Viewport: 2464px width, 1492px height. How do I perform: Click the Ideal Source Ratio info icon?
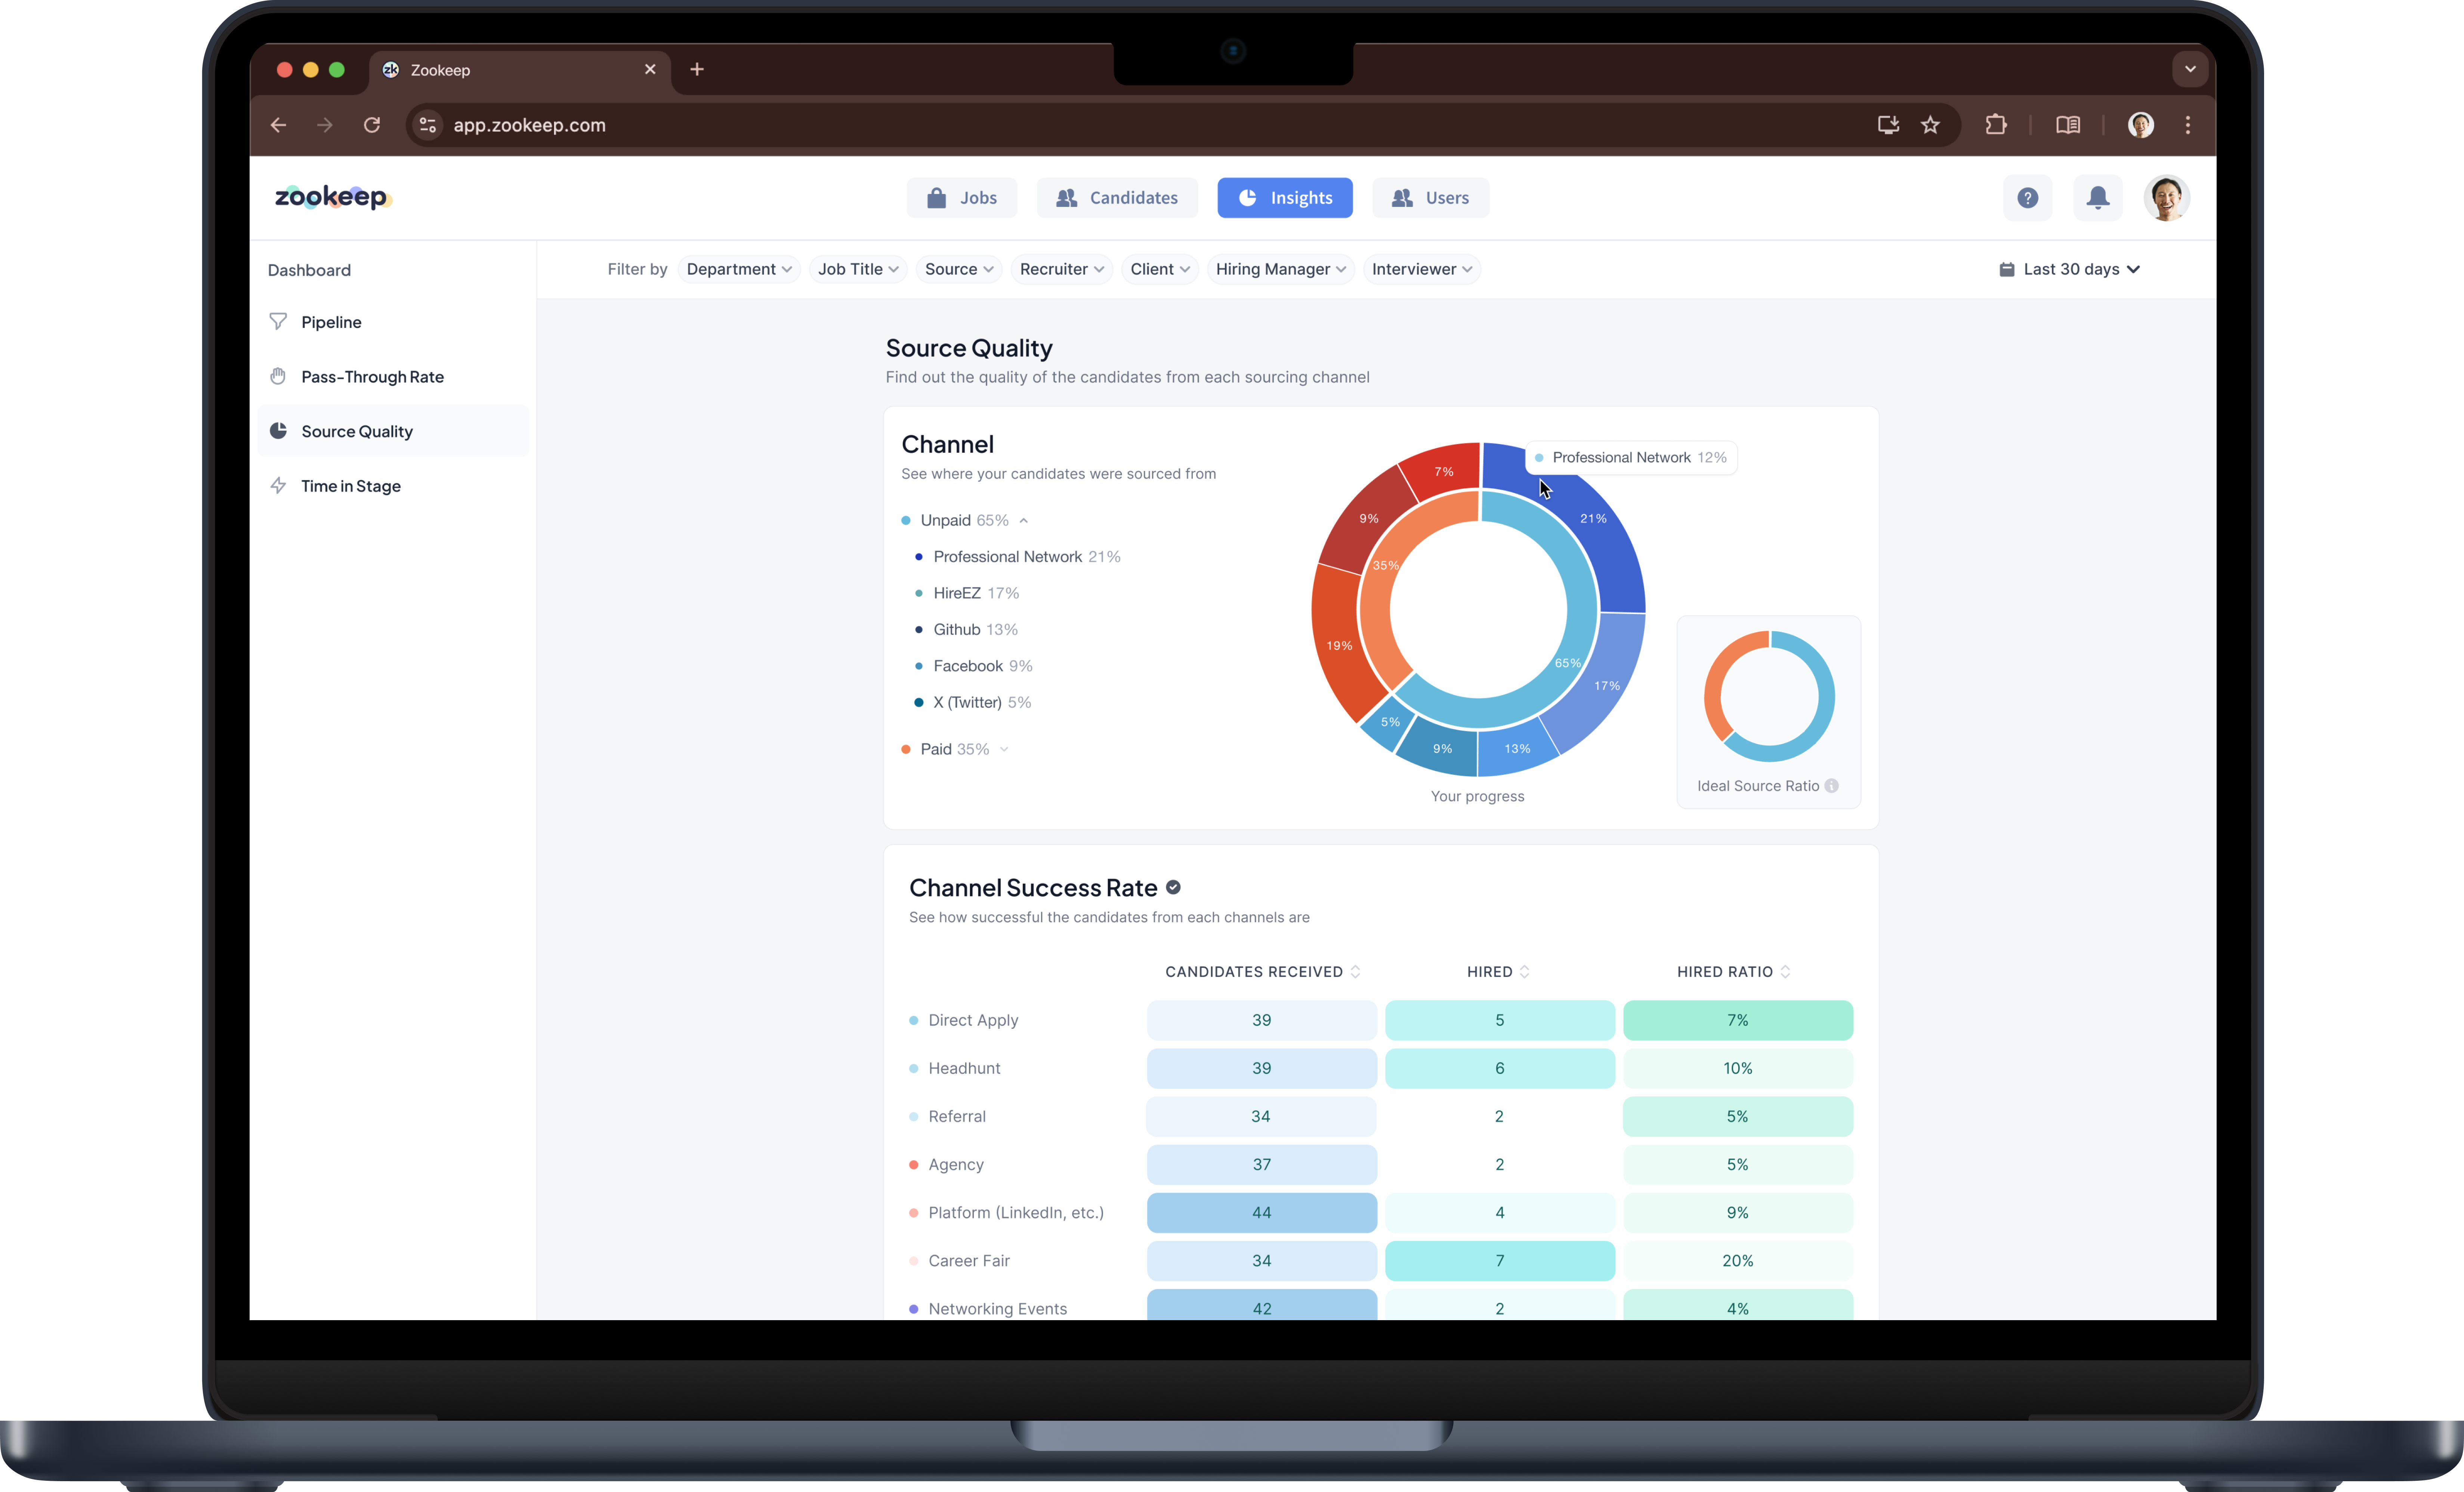[1831, 786]
